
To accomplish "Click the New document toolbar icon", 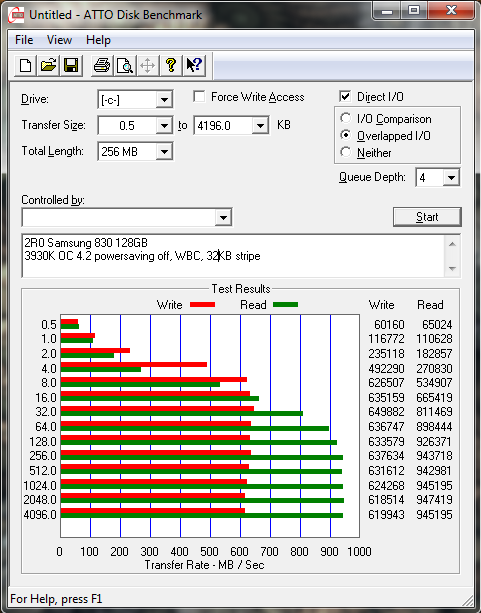I will click(x=25, y=65).
